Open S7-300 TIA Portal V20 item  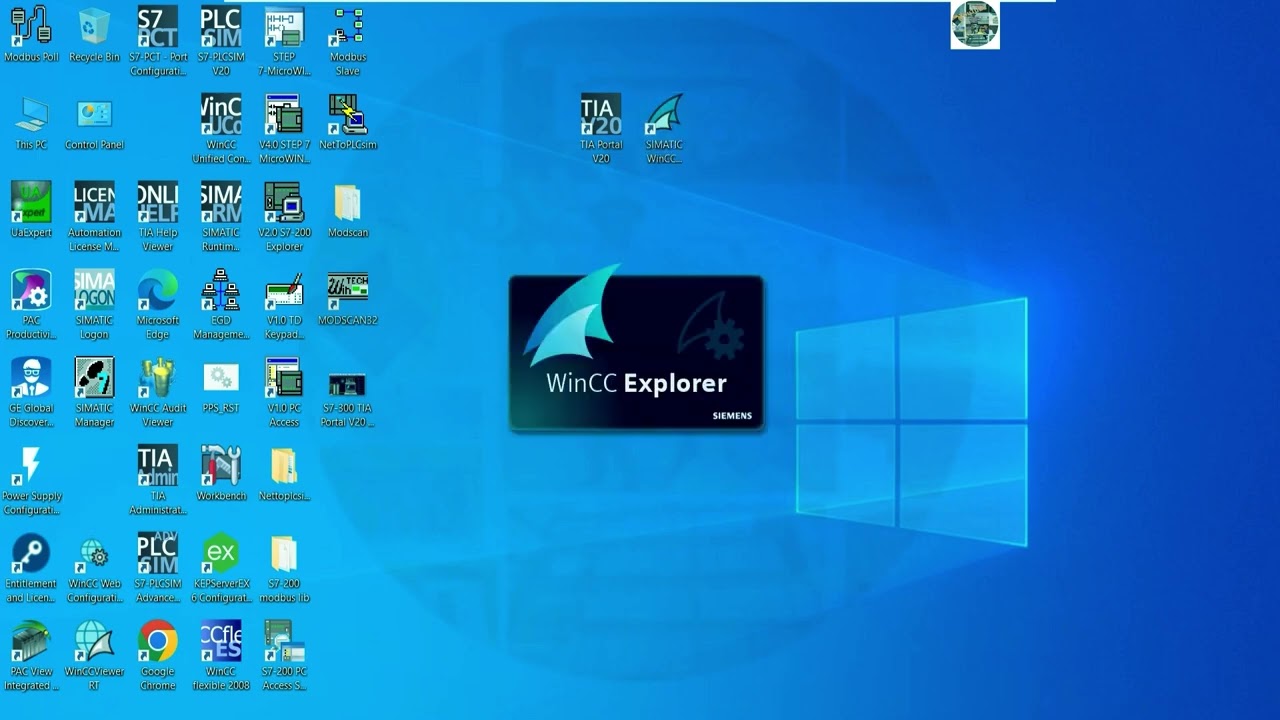coord(347,398)
